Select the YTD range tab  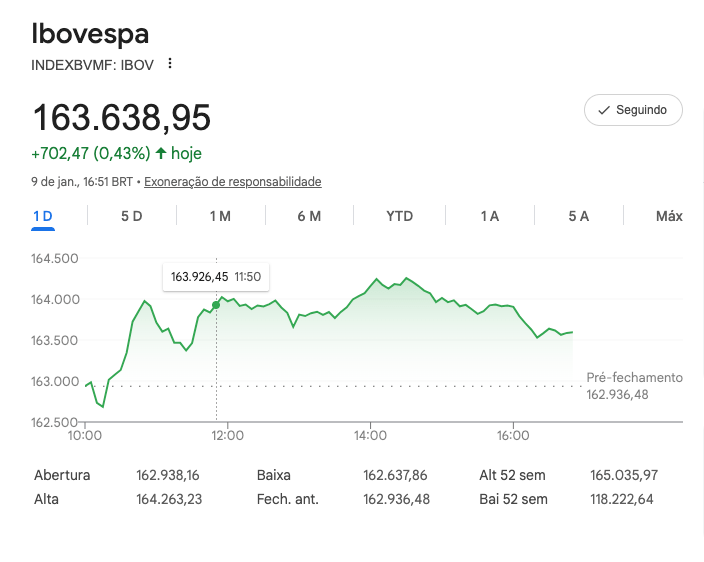[399, 216]
